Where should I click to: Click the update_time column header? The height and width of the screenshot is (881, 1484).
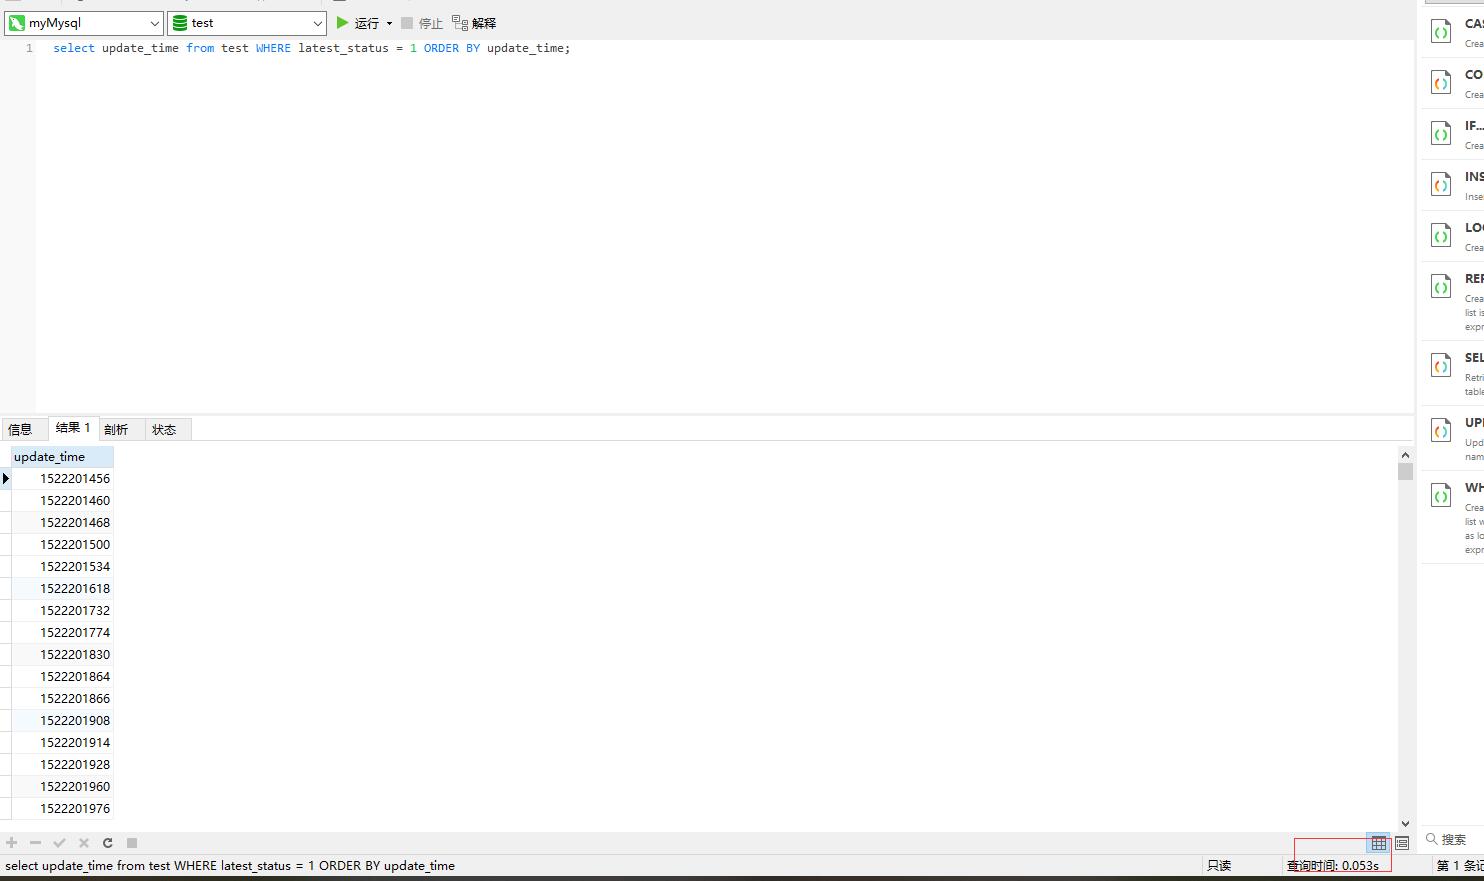62,457
